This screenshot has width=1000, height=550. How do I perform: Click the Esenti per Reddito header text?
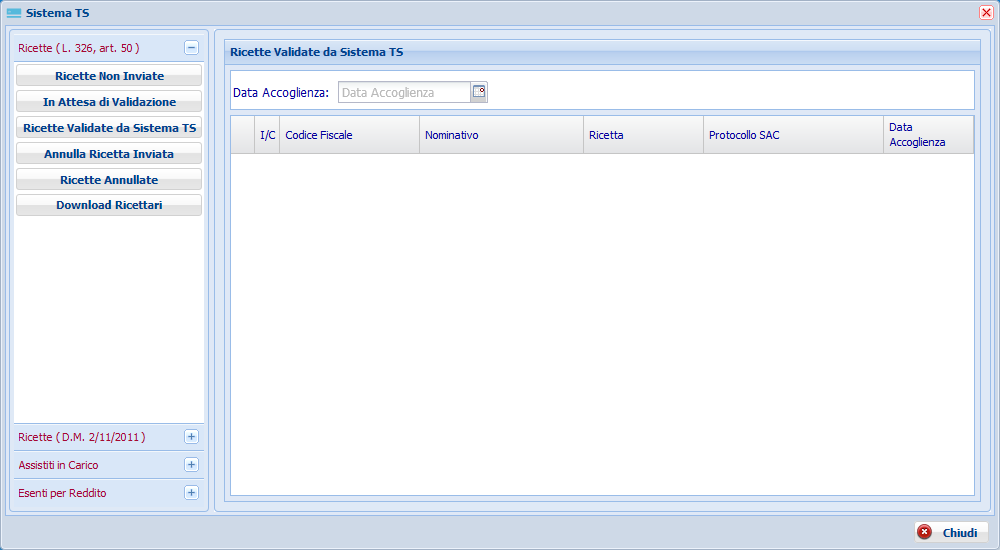click(x=62, y=493)
